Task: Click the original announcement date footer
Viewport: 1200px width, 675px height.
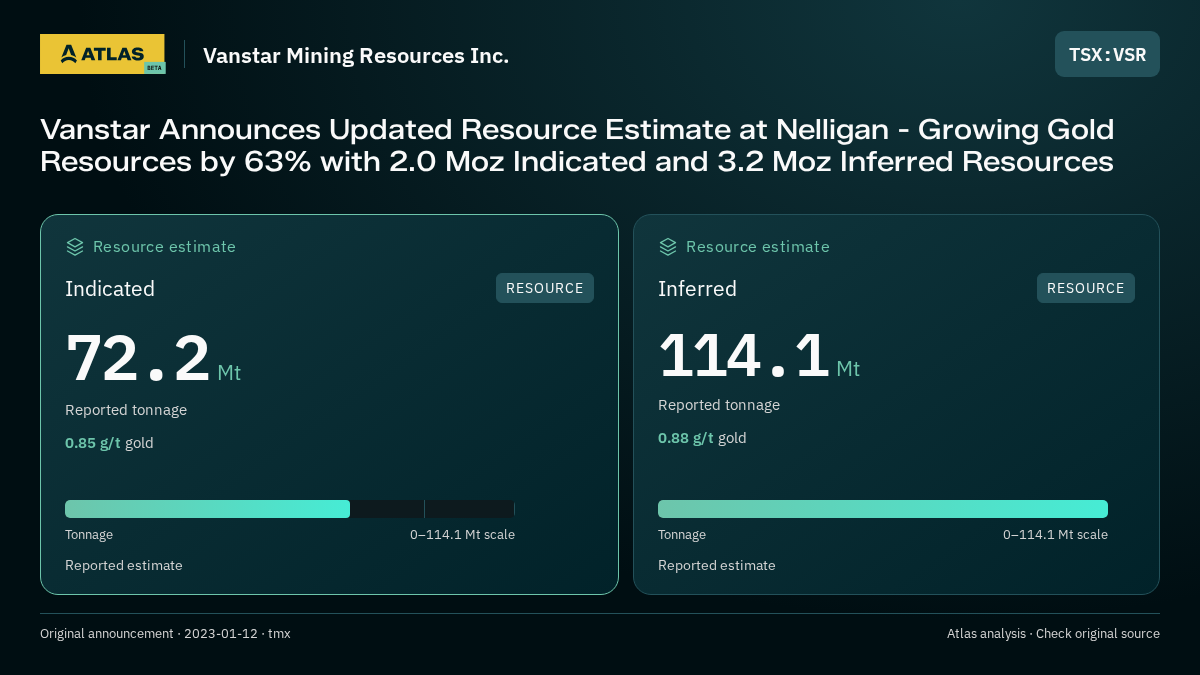Action: tap(165, 634)
